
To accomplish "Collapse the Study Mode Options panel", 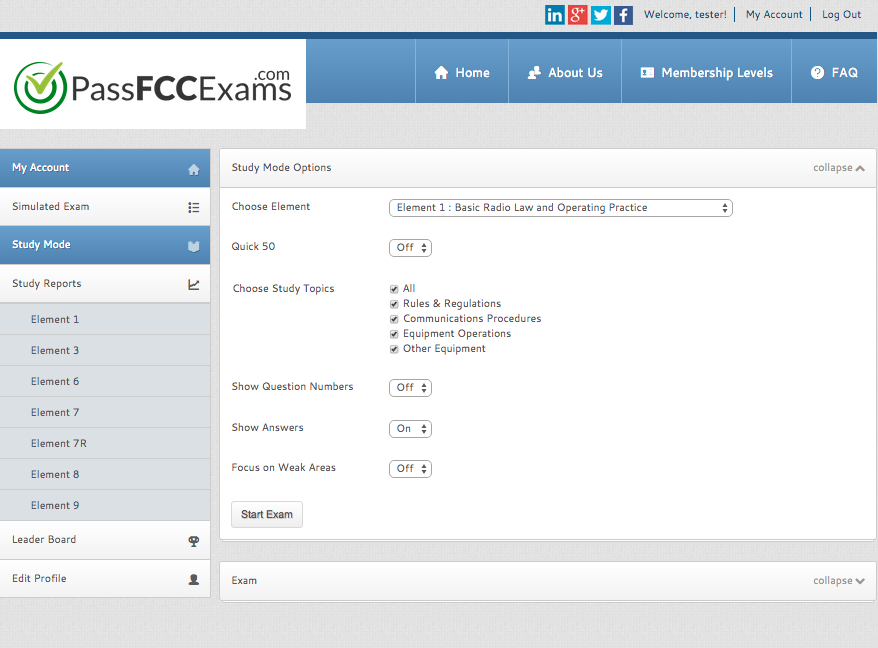I will [x=838, y=168].
